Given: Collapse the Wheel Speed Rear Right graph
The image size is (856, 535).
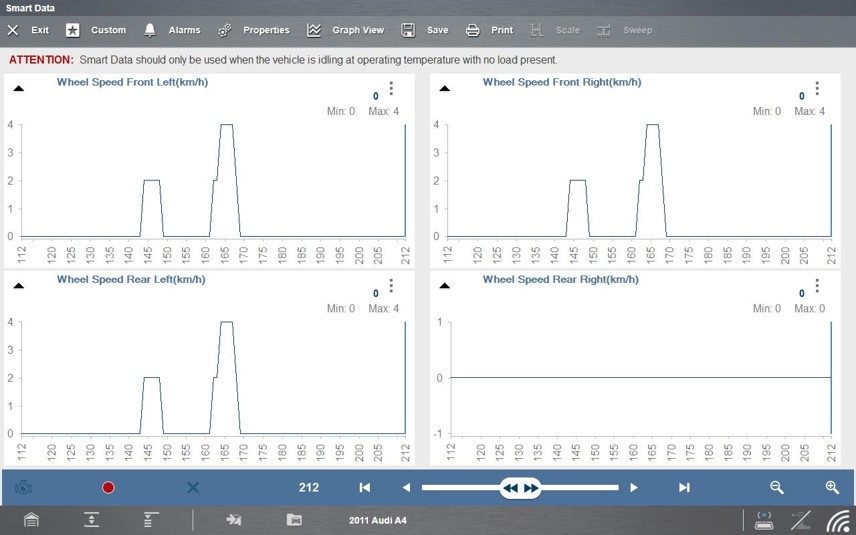Looking at the screenshot, I should click(445, 285).
